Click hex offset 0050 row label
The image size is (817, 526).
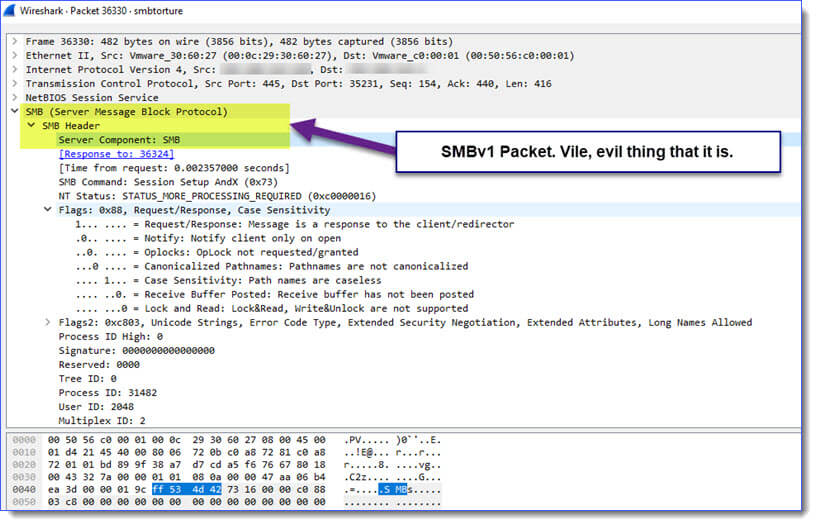[x=24, y=502]
